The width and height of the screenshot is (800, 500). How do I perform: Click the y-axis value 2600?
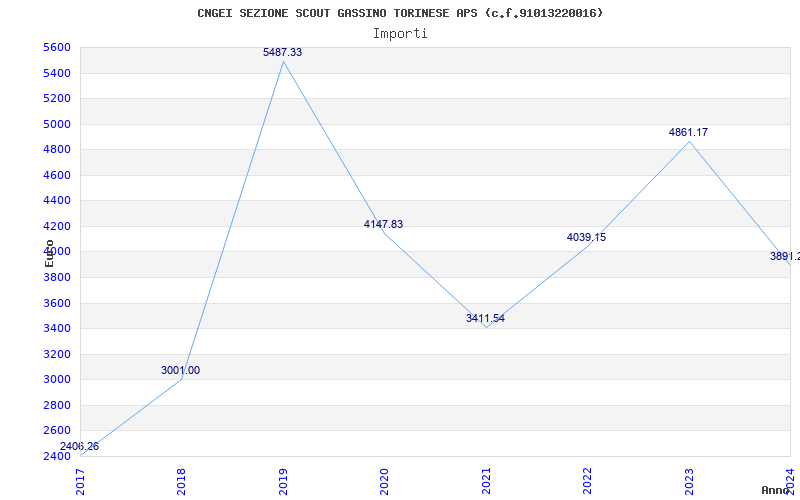point(57,431)
